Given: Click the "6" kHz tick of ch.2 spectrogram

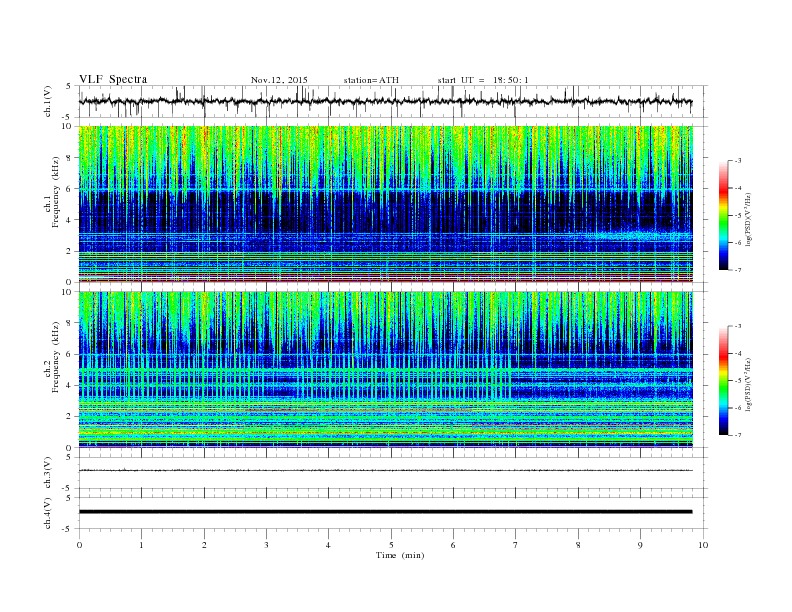Looking at the screenshot, I should point(69,354).
